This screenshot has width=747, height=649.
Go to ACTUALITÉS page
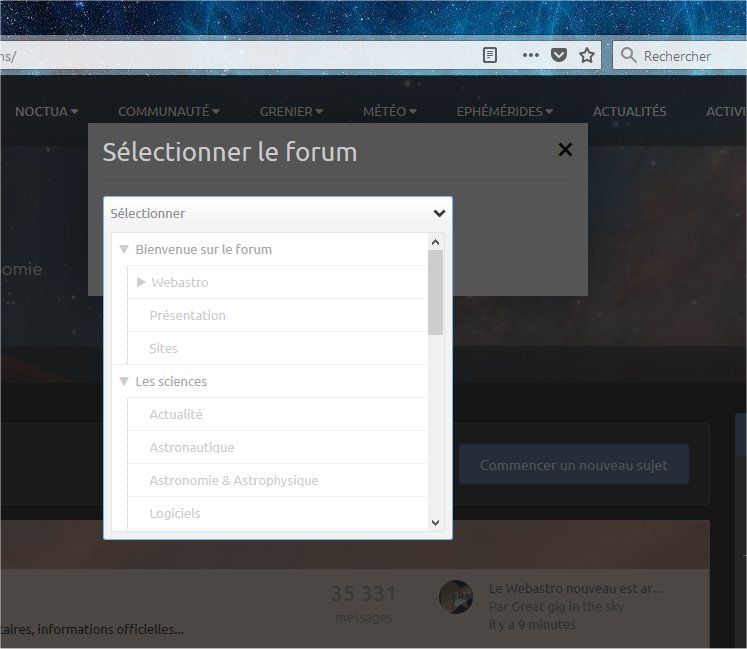pos(629,112)
